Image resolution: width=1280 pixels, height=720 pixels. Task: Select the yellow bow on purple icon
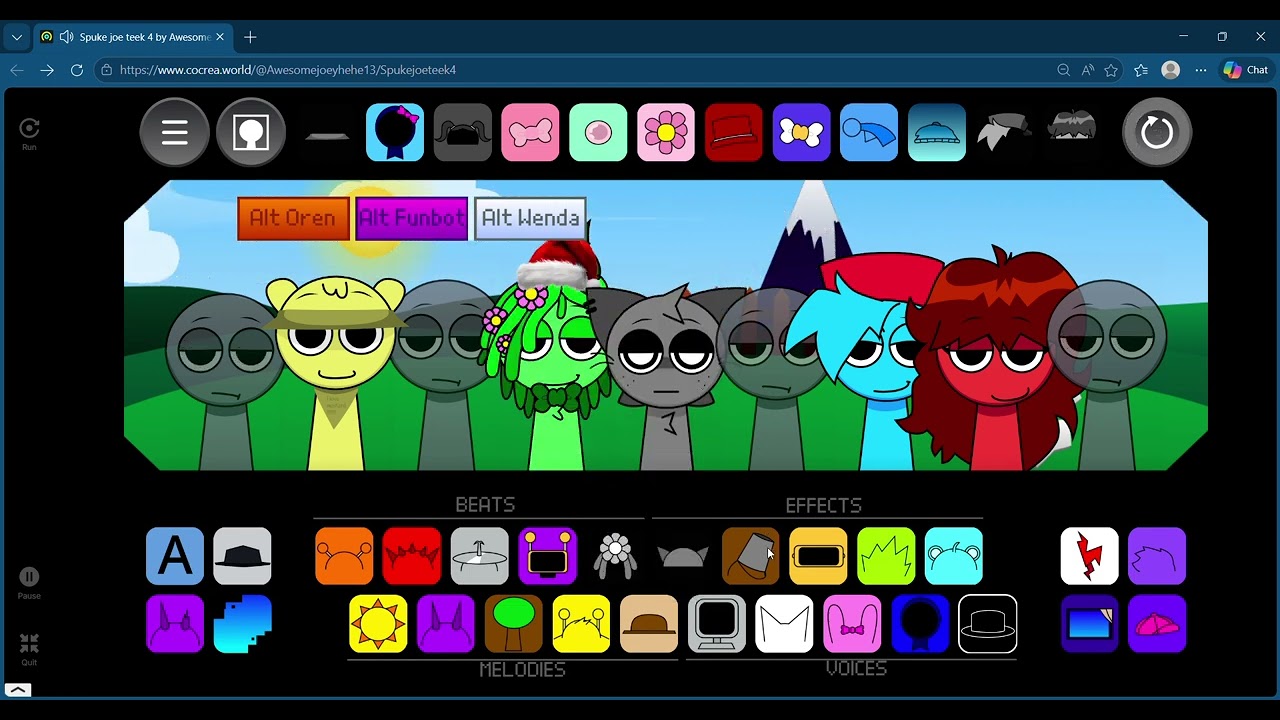click(802, 132)
